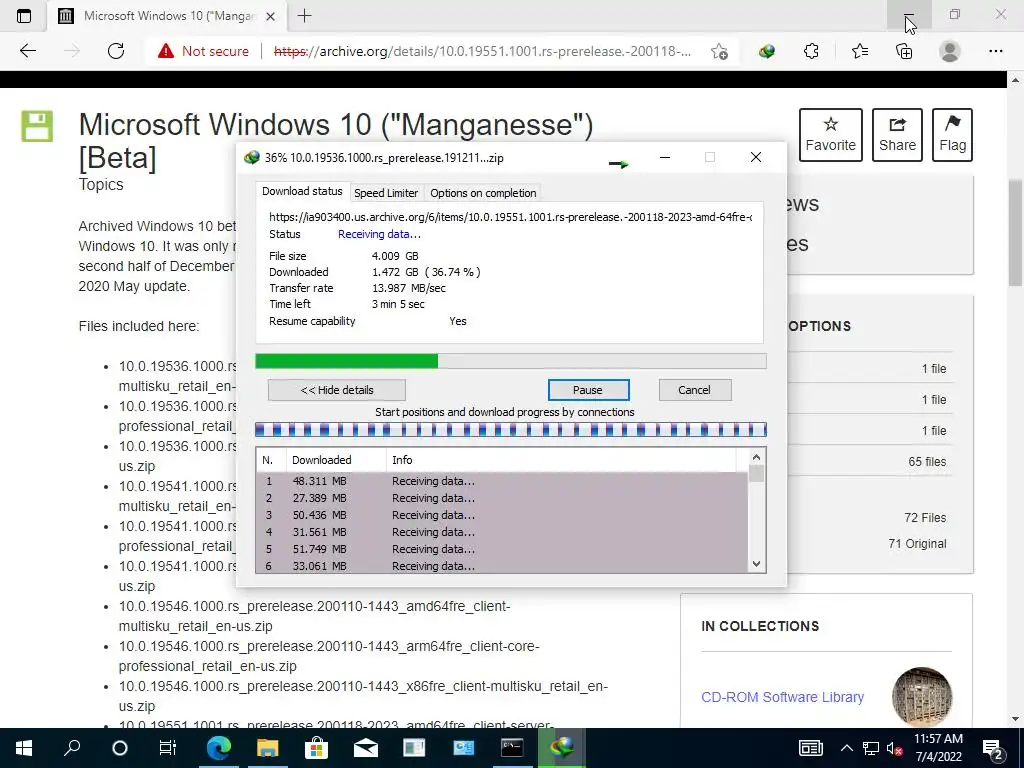This screenshot has height=768, width=1024.
Task: Click the CD-ROM Software Library thumbnail
Action: [x=922, y=697]
